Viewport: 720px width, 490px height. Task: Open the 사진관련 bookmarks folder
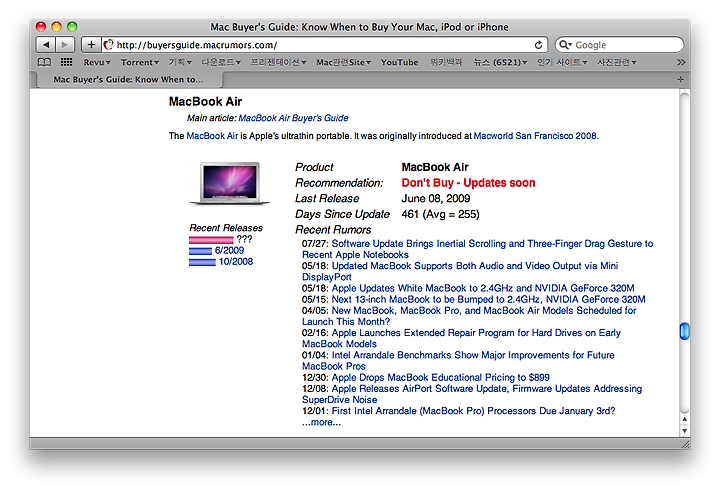click(x=617, y=62)
